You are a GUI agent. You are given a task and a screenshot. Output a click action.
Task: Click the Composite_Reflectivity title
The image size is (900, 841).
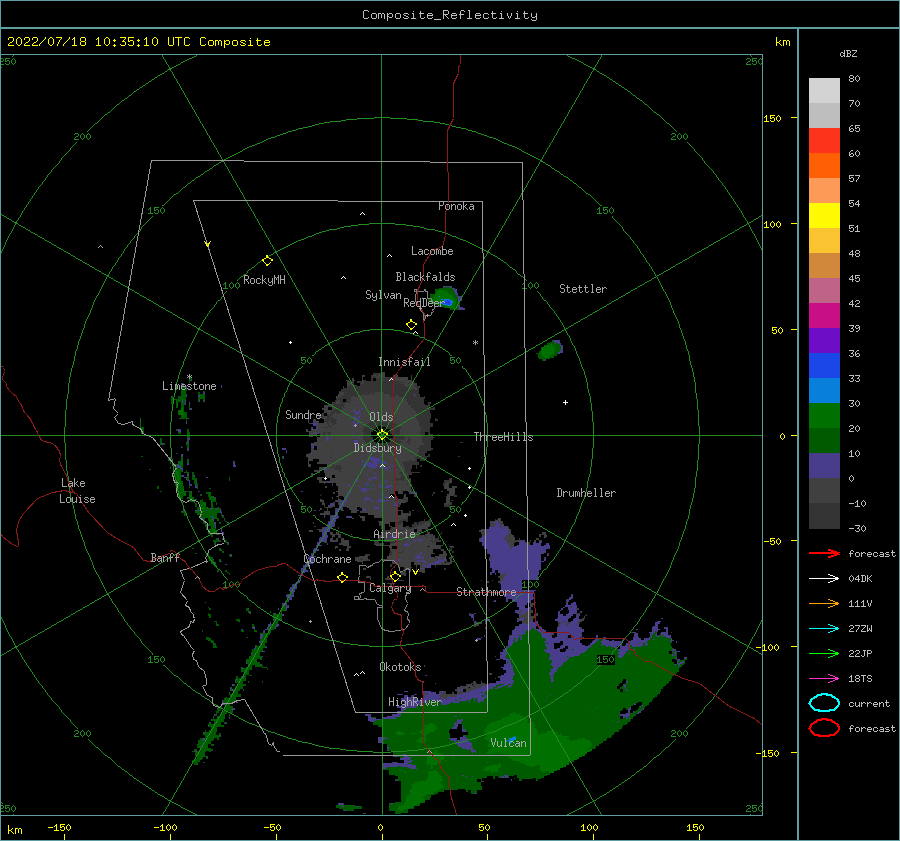click(x=450, y=15)
